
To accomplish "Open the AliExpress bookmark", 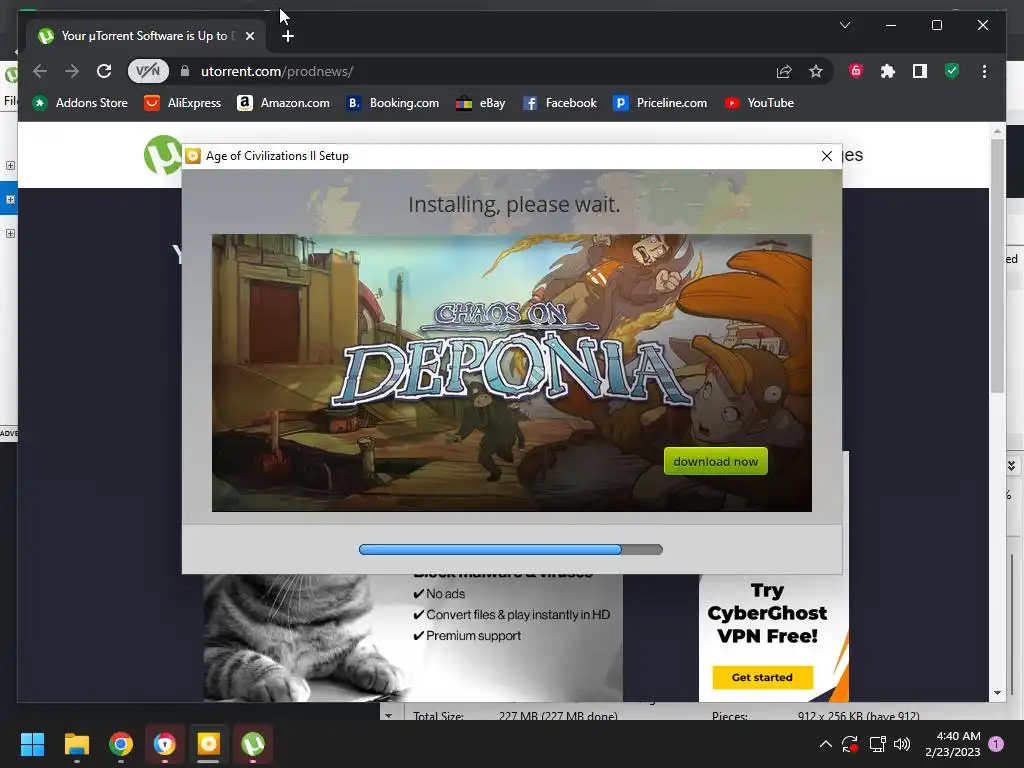I will (x=183, y=103).
